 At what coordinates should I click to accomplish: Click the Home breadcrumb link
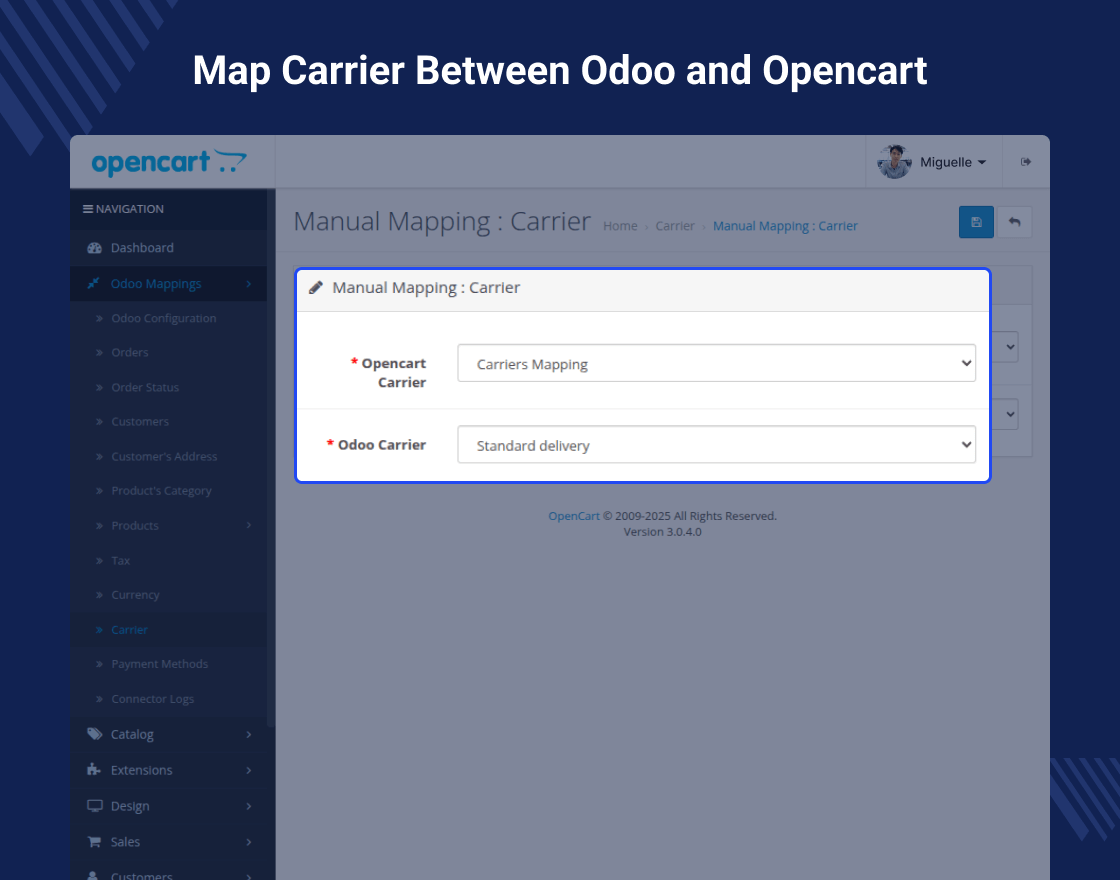coord(620,226)
